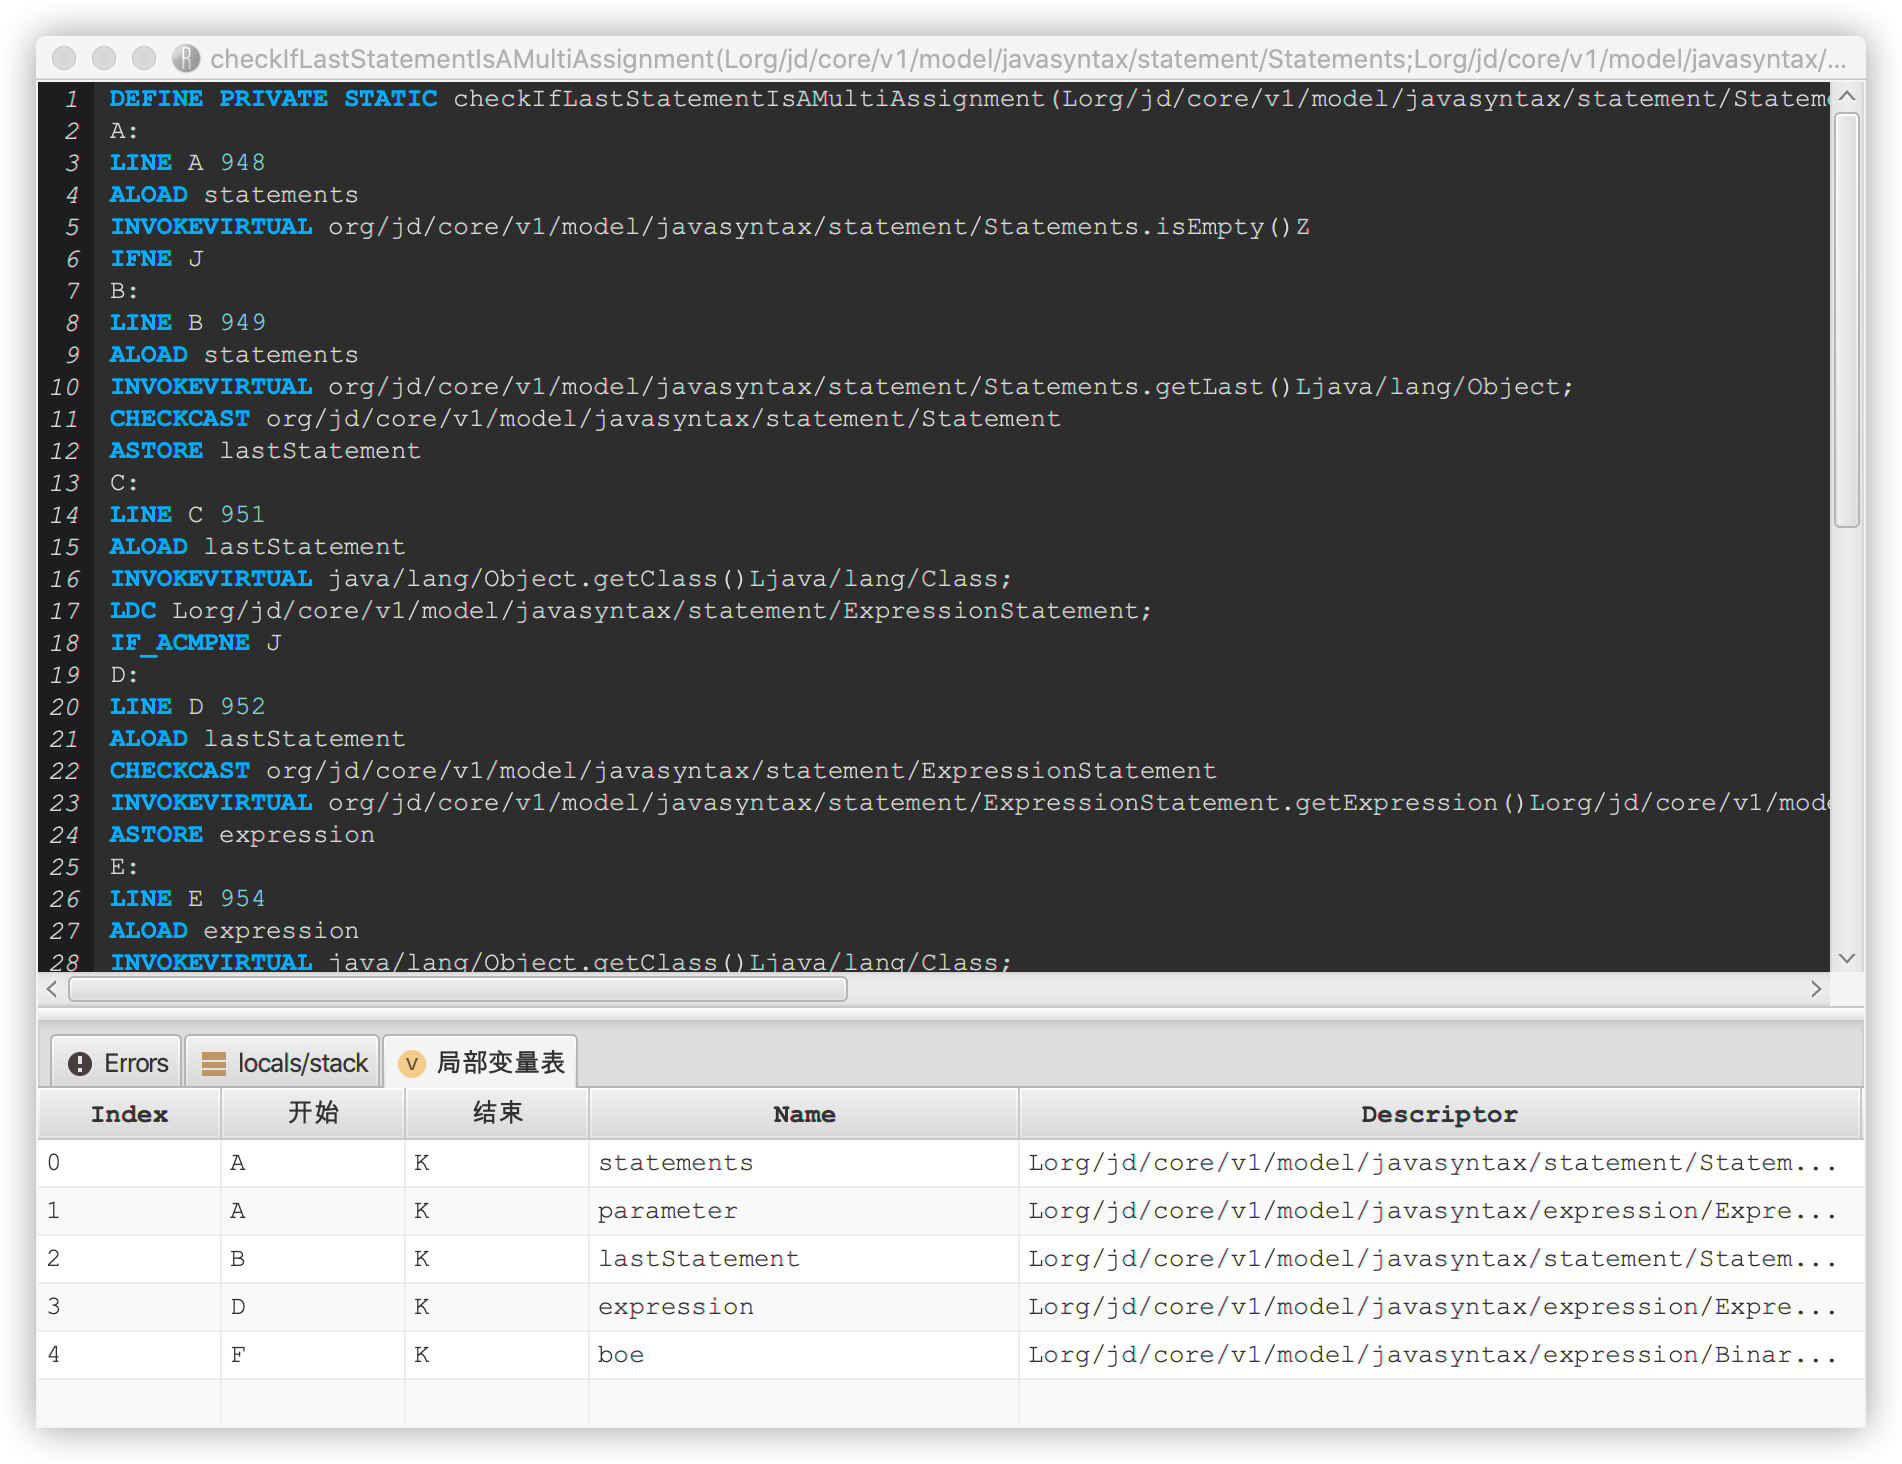Switch to the locals/stack tab

283,1063
